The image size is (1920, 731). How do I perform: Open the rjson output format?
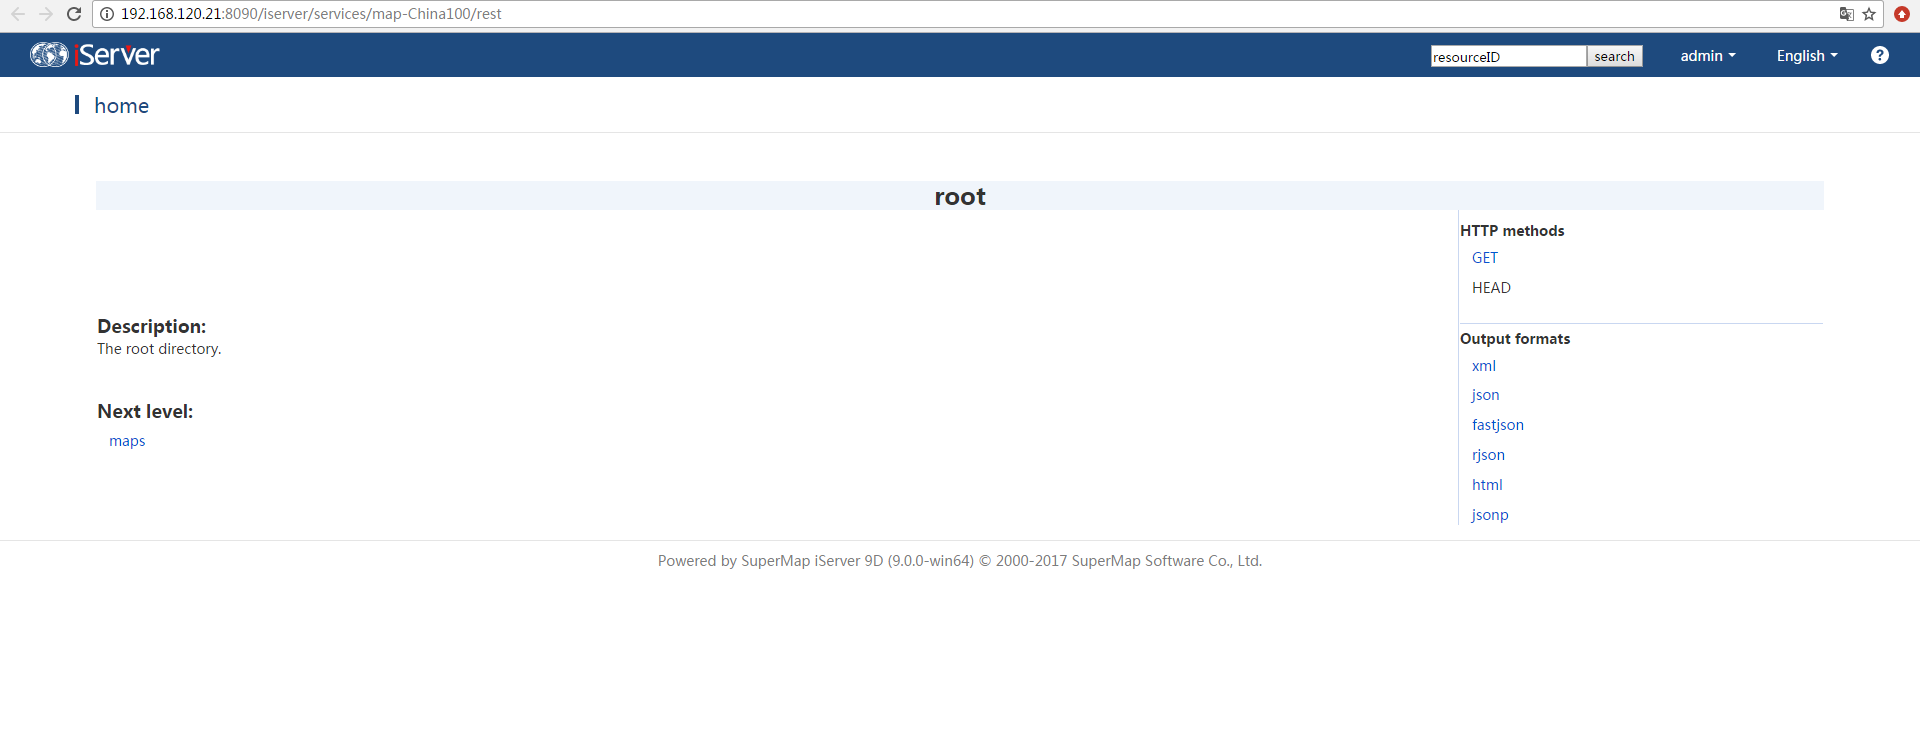1488,455
